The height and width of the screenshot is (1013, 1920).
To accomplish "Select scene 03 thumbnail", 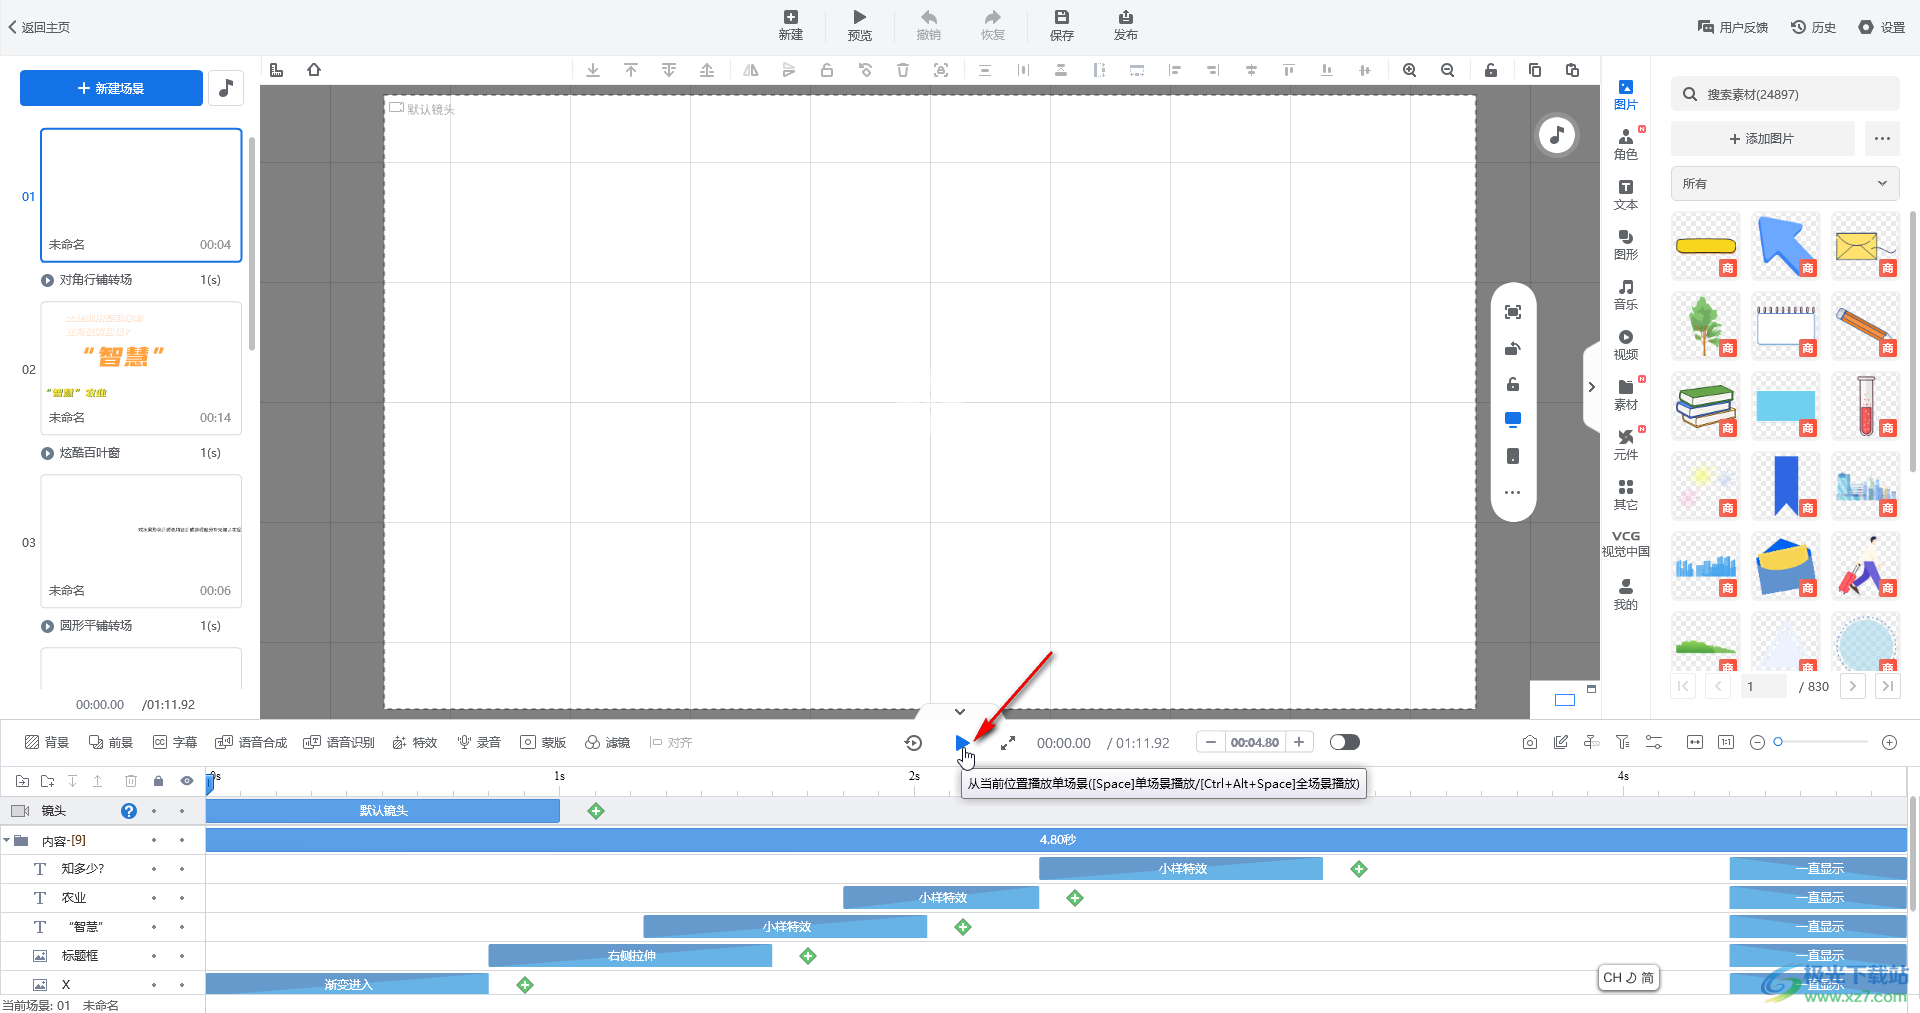I will 141,541.
